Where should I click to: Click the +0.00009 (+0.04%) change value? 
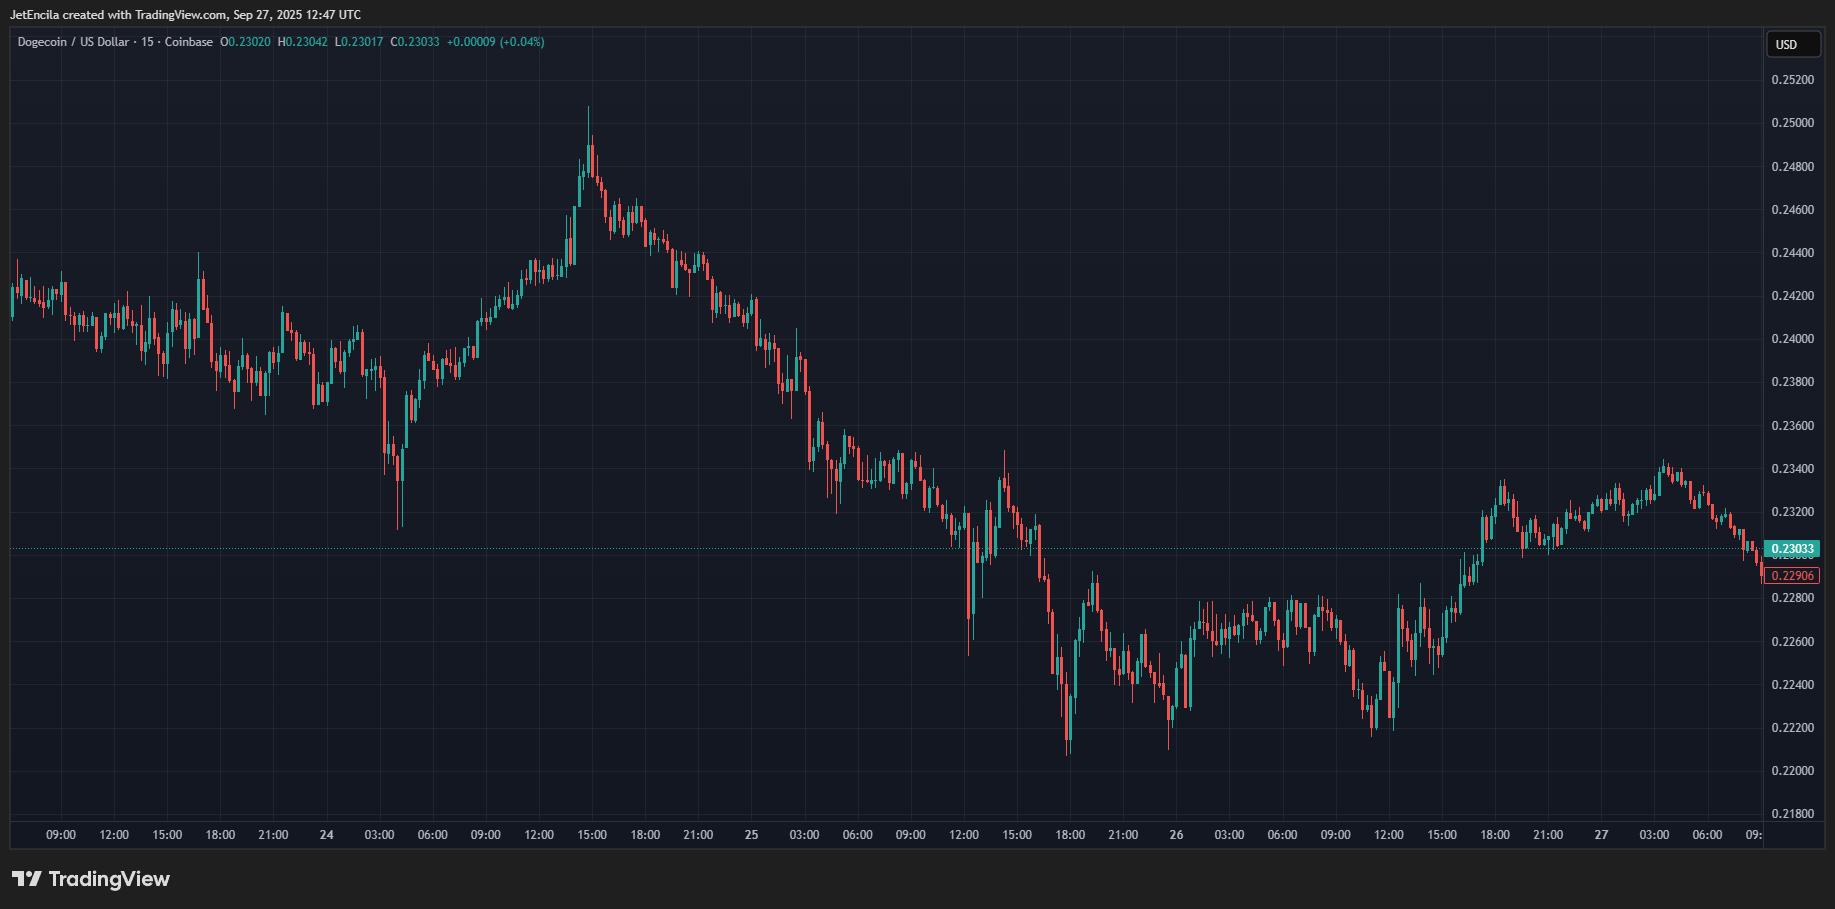point(495,42)
